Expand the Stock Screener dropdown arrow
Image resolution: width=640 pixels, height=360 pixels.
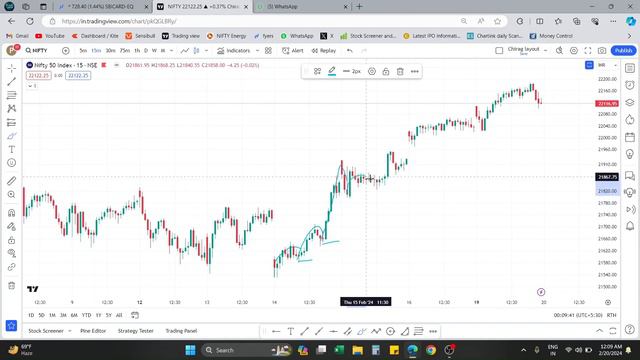coord(69,331)
